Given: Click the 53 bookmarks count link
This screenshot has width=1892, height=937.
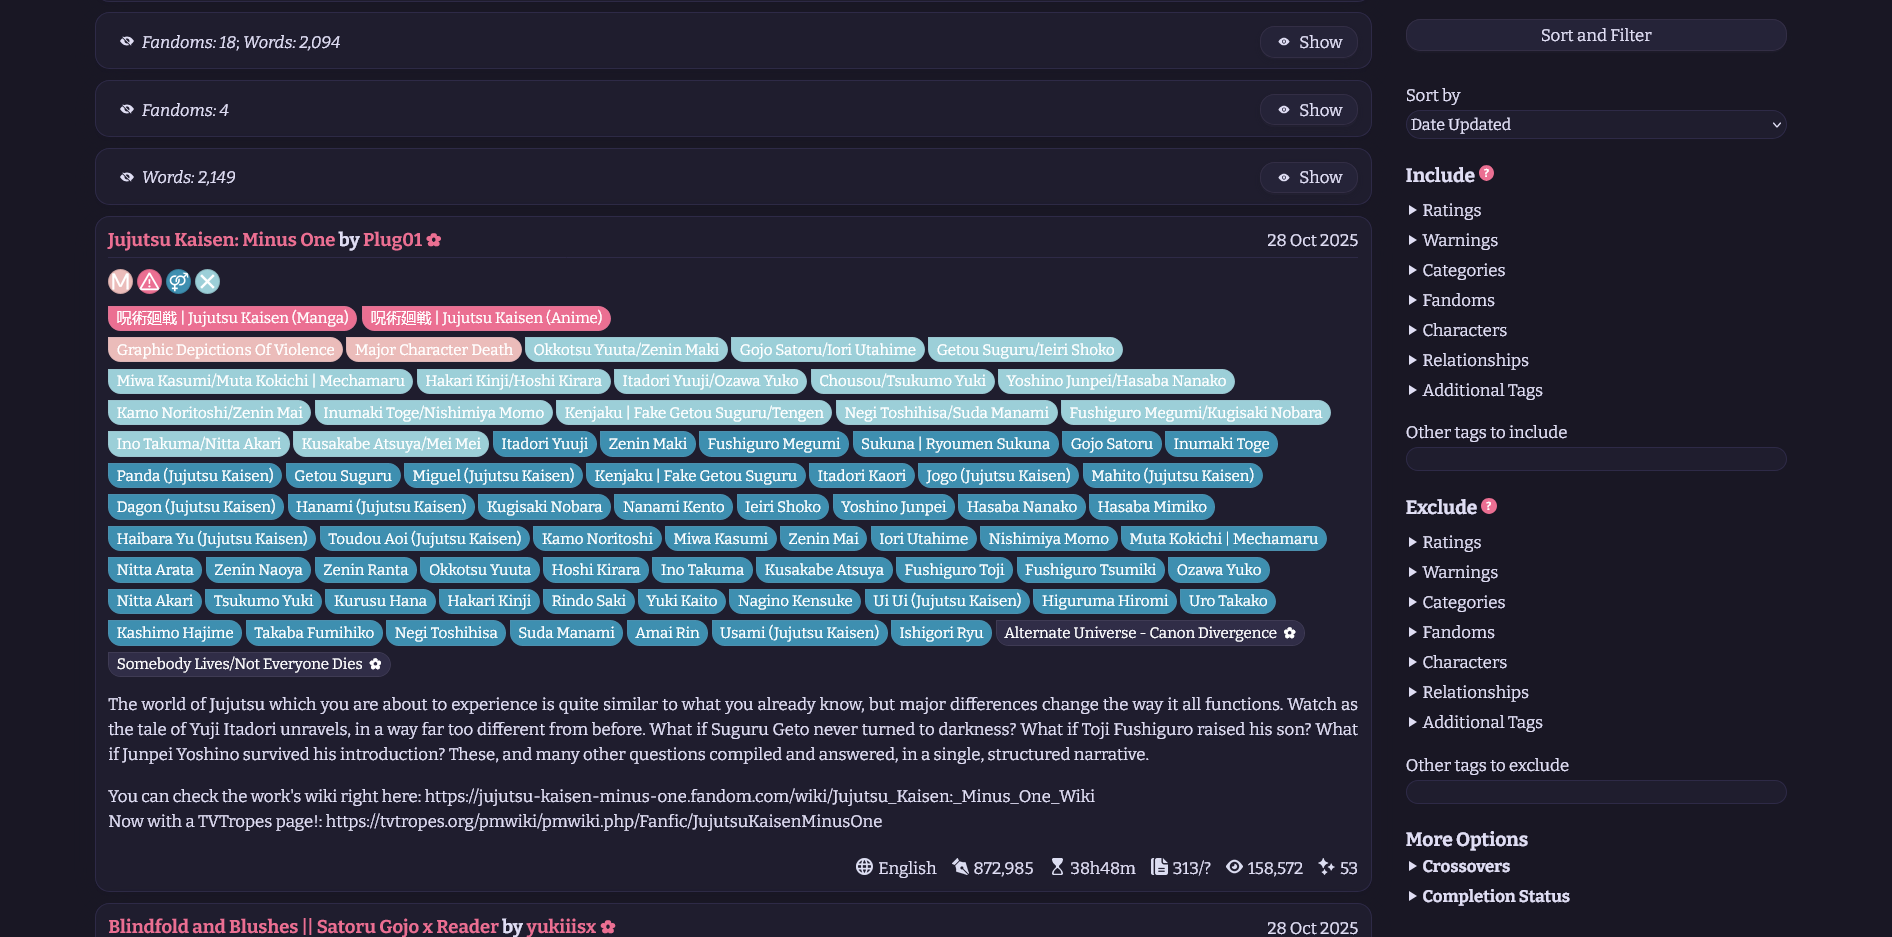Looking at the screenshot, I should click(x=1348, y=868).
